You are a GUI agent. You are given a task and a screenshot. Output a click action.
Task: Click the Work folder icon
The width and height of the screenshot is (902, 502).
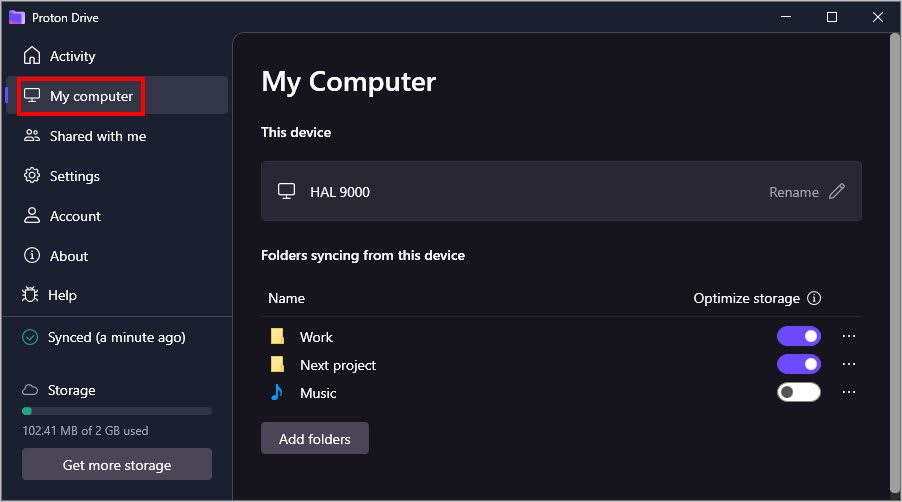(277, 336)
